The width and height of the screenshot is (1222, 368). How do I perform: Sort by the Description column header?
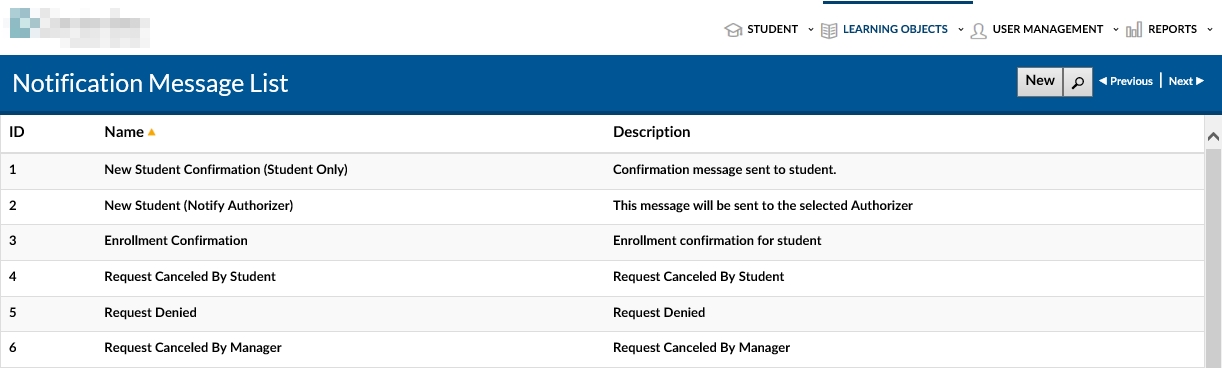651,132
